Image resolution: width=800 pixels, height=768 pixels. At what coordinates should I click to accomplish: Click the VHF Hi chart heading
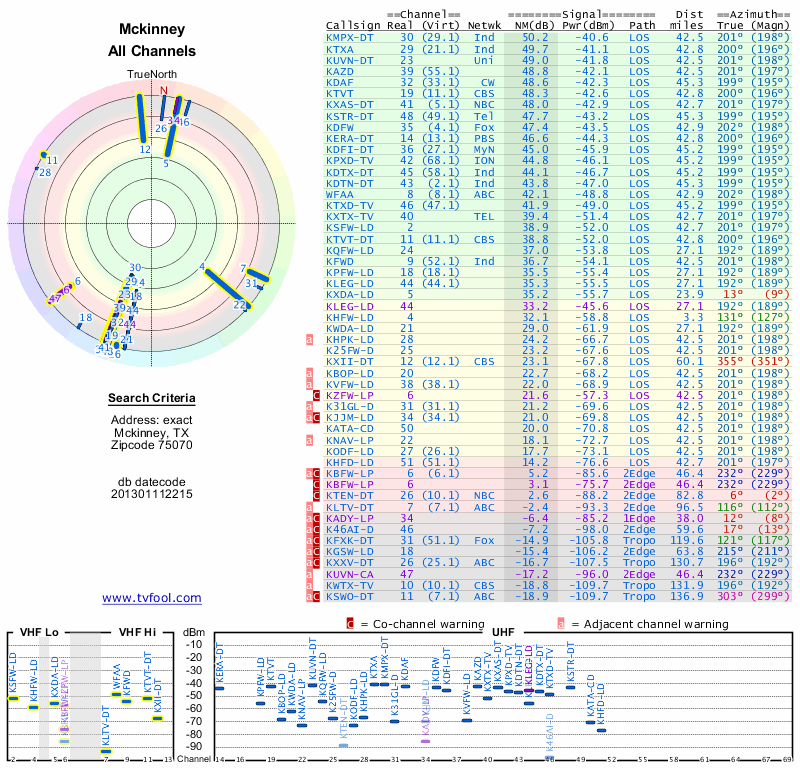tap(137, 632)
